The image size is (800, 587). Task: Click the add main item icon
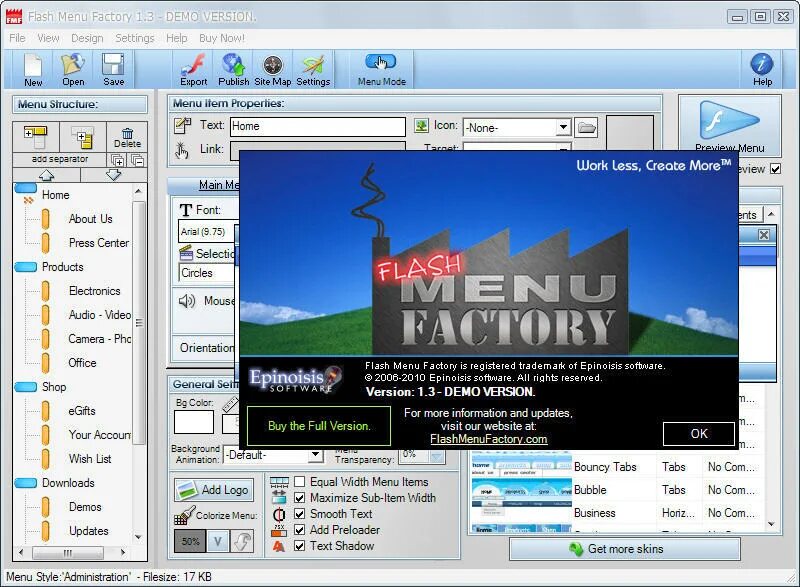36,136
